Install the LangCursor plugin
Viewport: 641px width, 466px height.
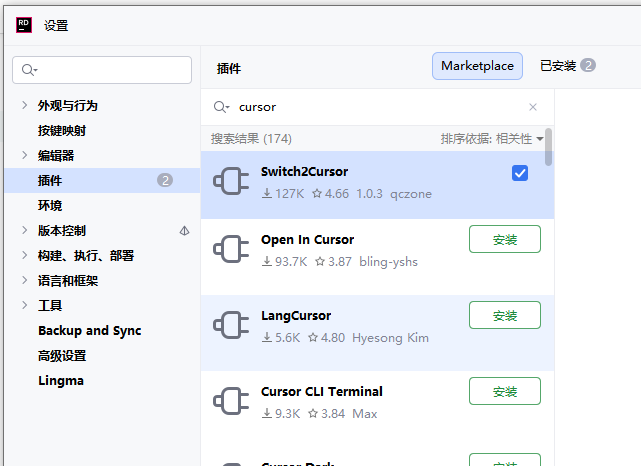(x=505, y=315)
